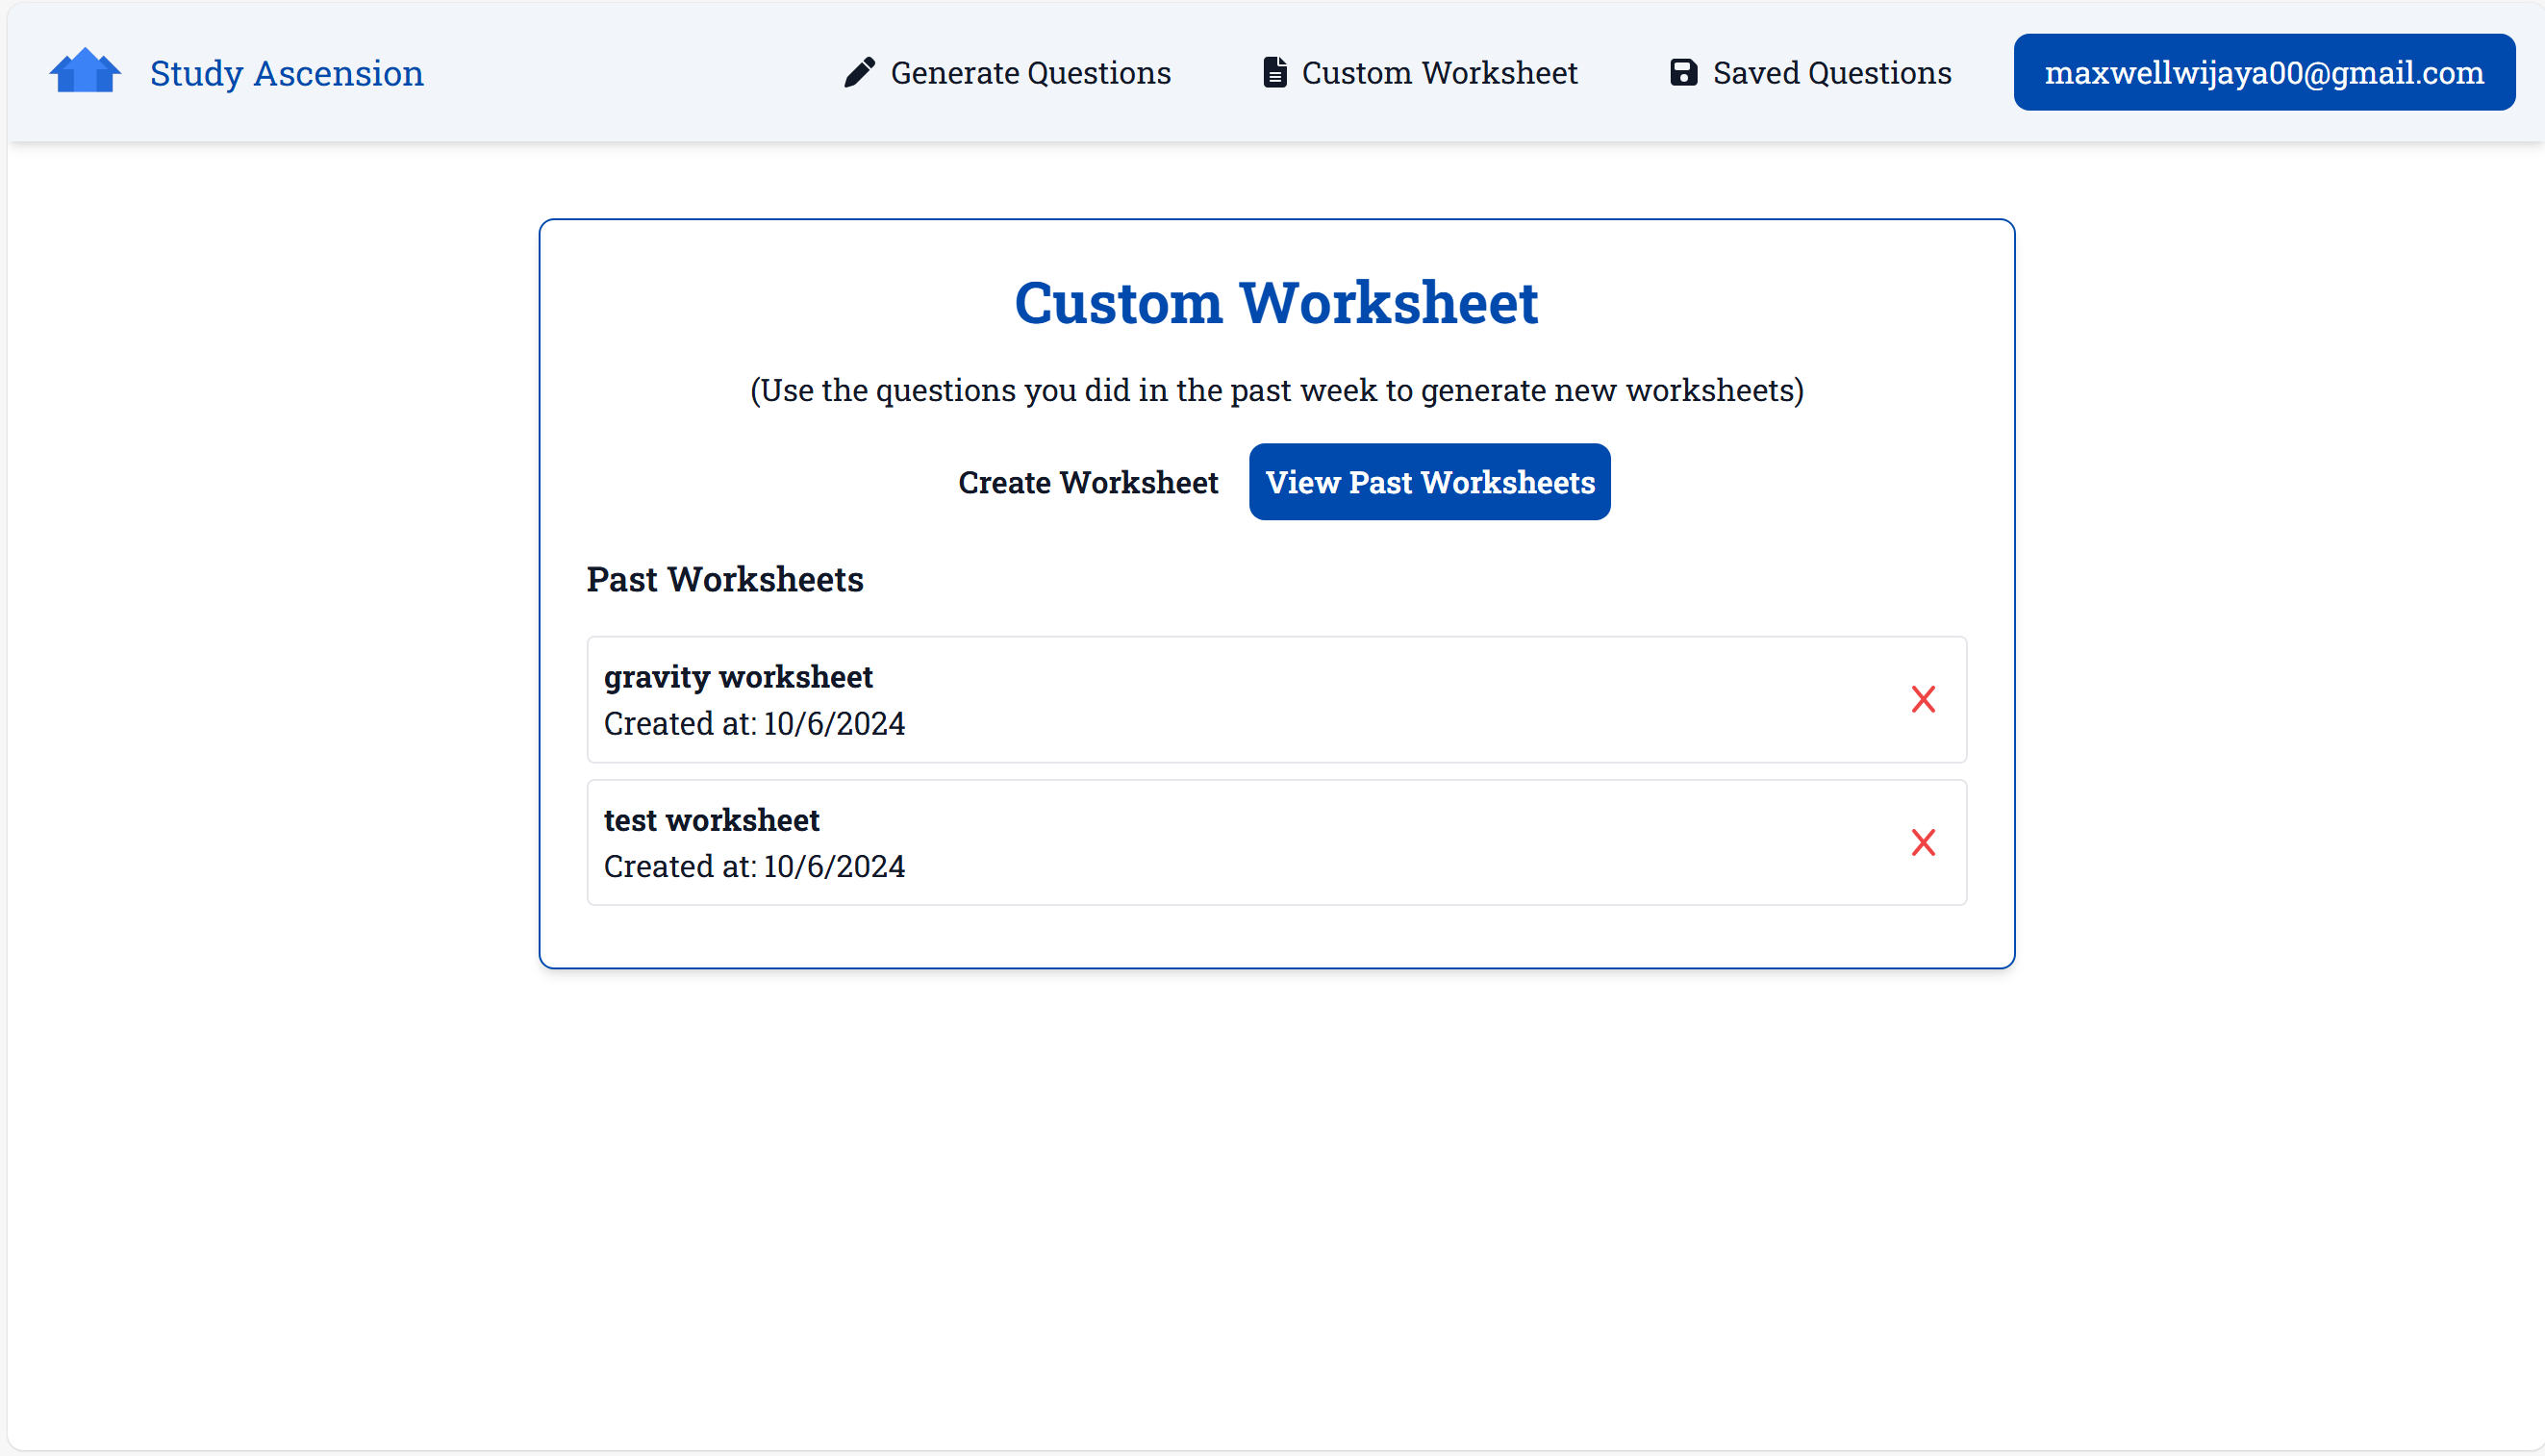This screenshot has width=2545, height=1456.
Task: Click the floppy disk save icon
Action: (x=1683, y=72)
